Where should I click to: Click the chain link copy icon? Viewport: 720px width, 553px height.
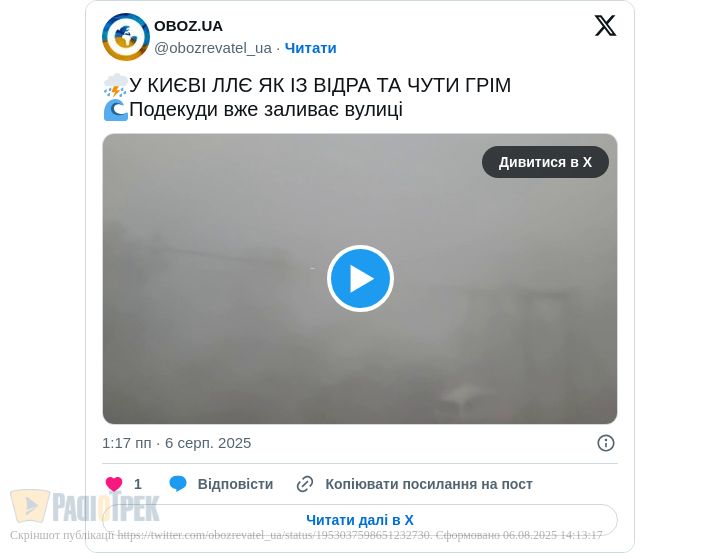[x=305, y=484]
